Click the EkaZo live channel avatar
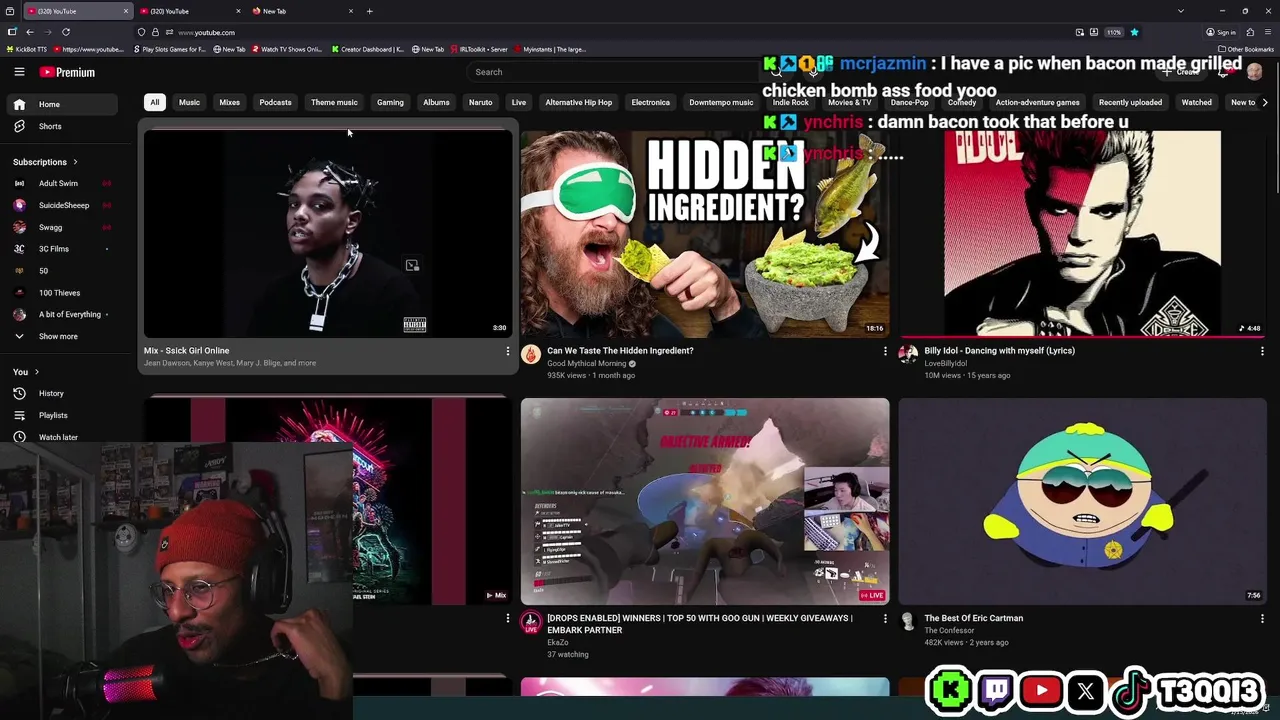The height and width of the screenshot is (720, 1280). (x=531, y=622)
